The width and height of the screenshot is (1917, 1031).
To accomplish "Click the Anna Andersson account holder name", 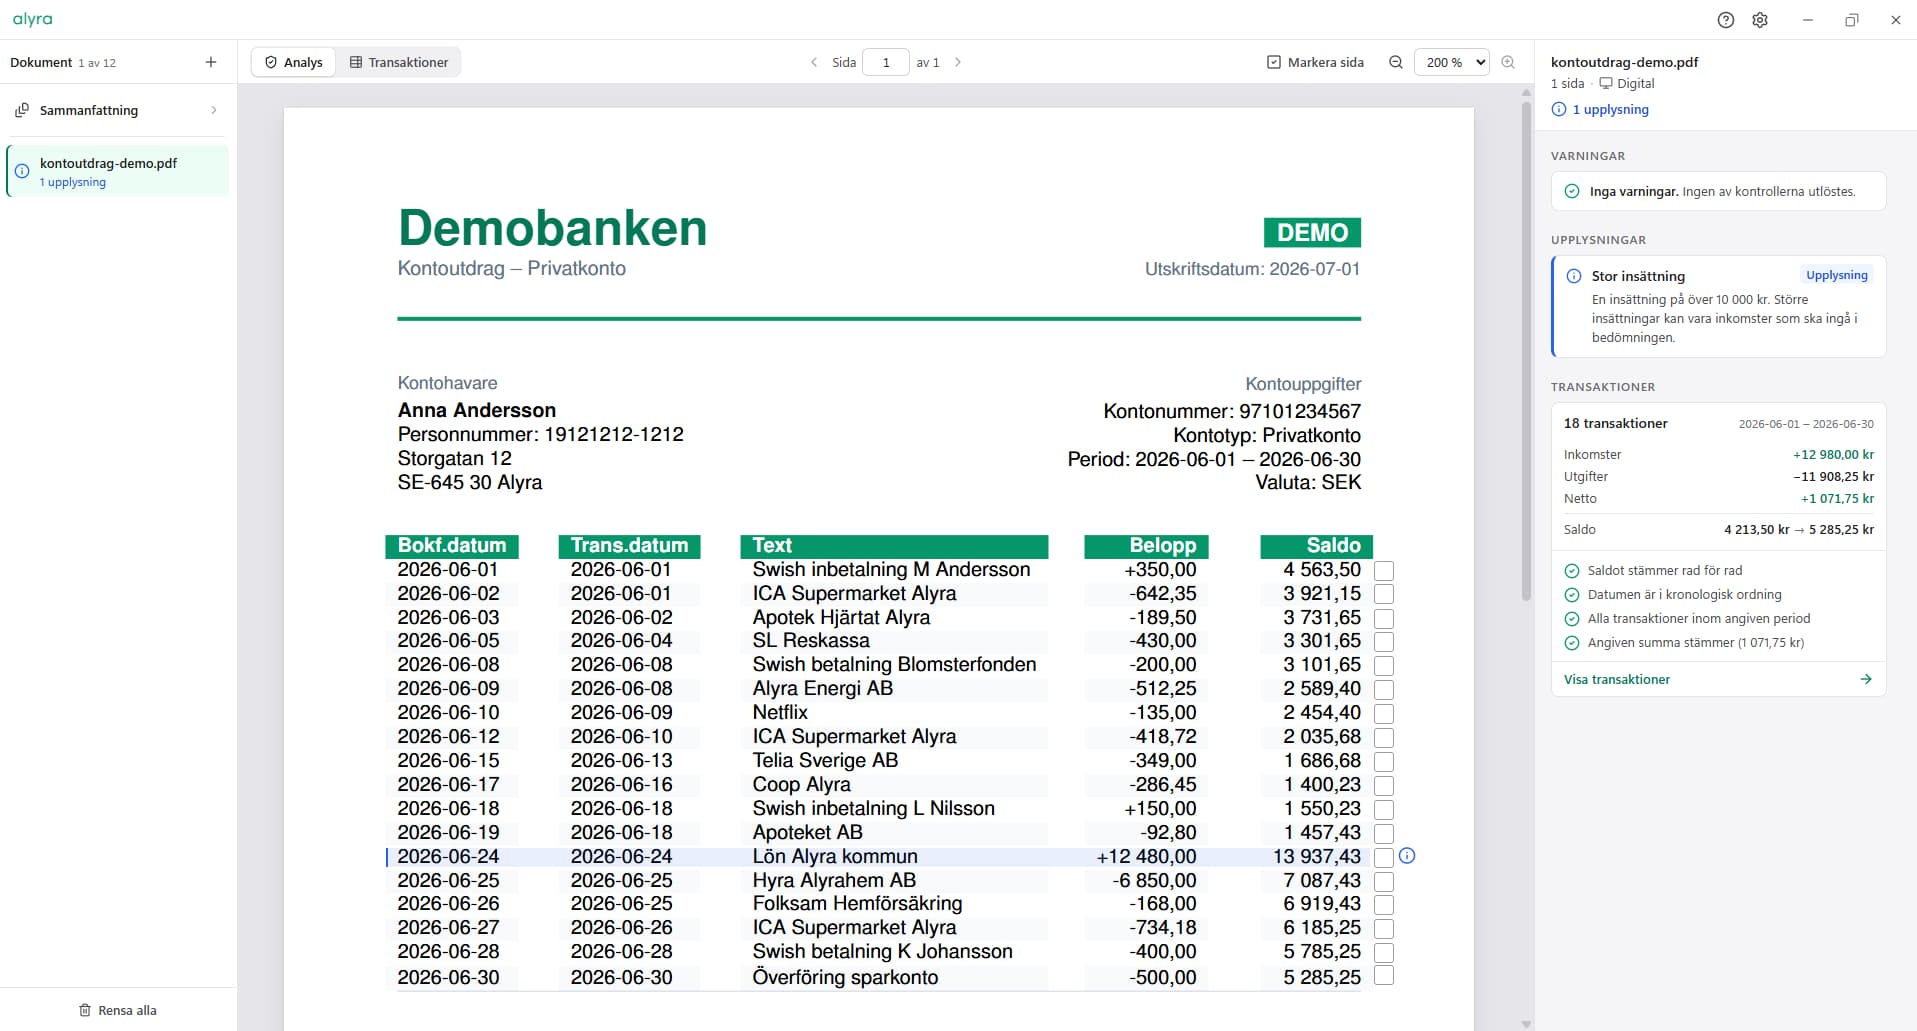I will (x=477, y=410).
